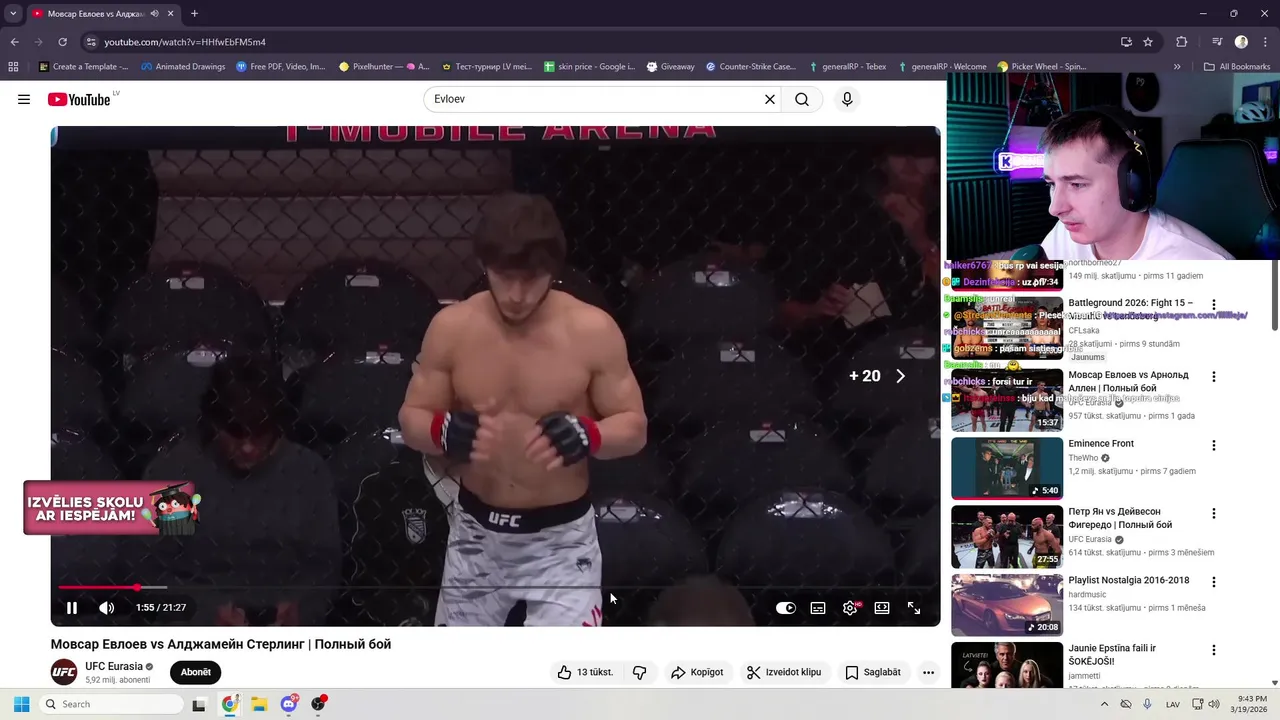The image size is (1280, 720).
Task: Open the UFC Eurasia channel avatar
Action: (64, 672)
